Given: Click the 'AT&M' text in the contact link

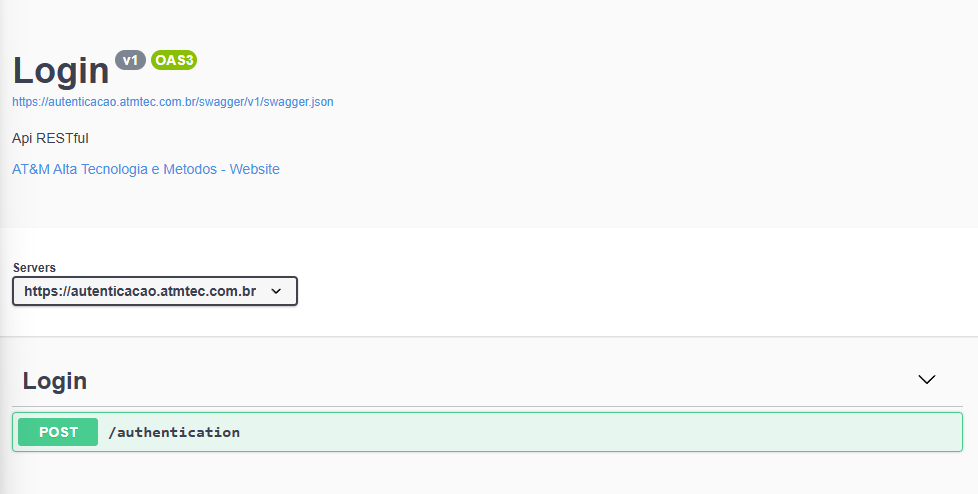Looking at the screenshot, I should tap(30, 169).
